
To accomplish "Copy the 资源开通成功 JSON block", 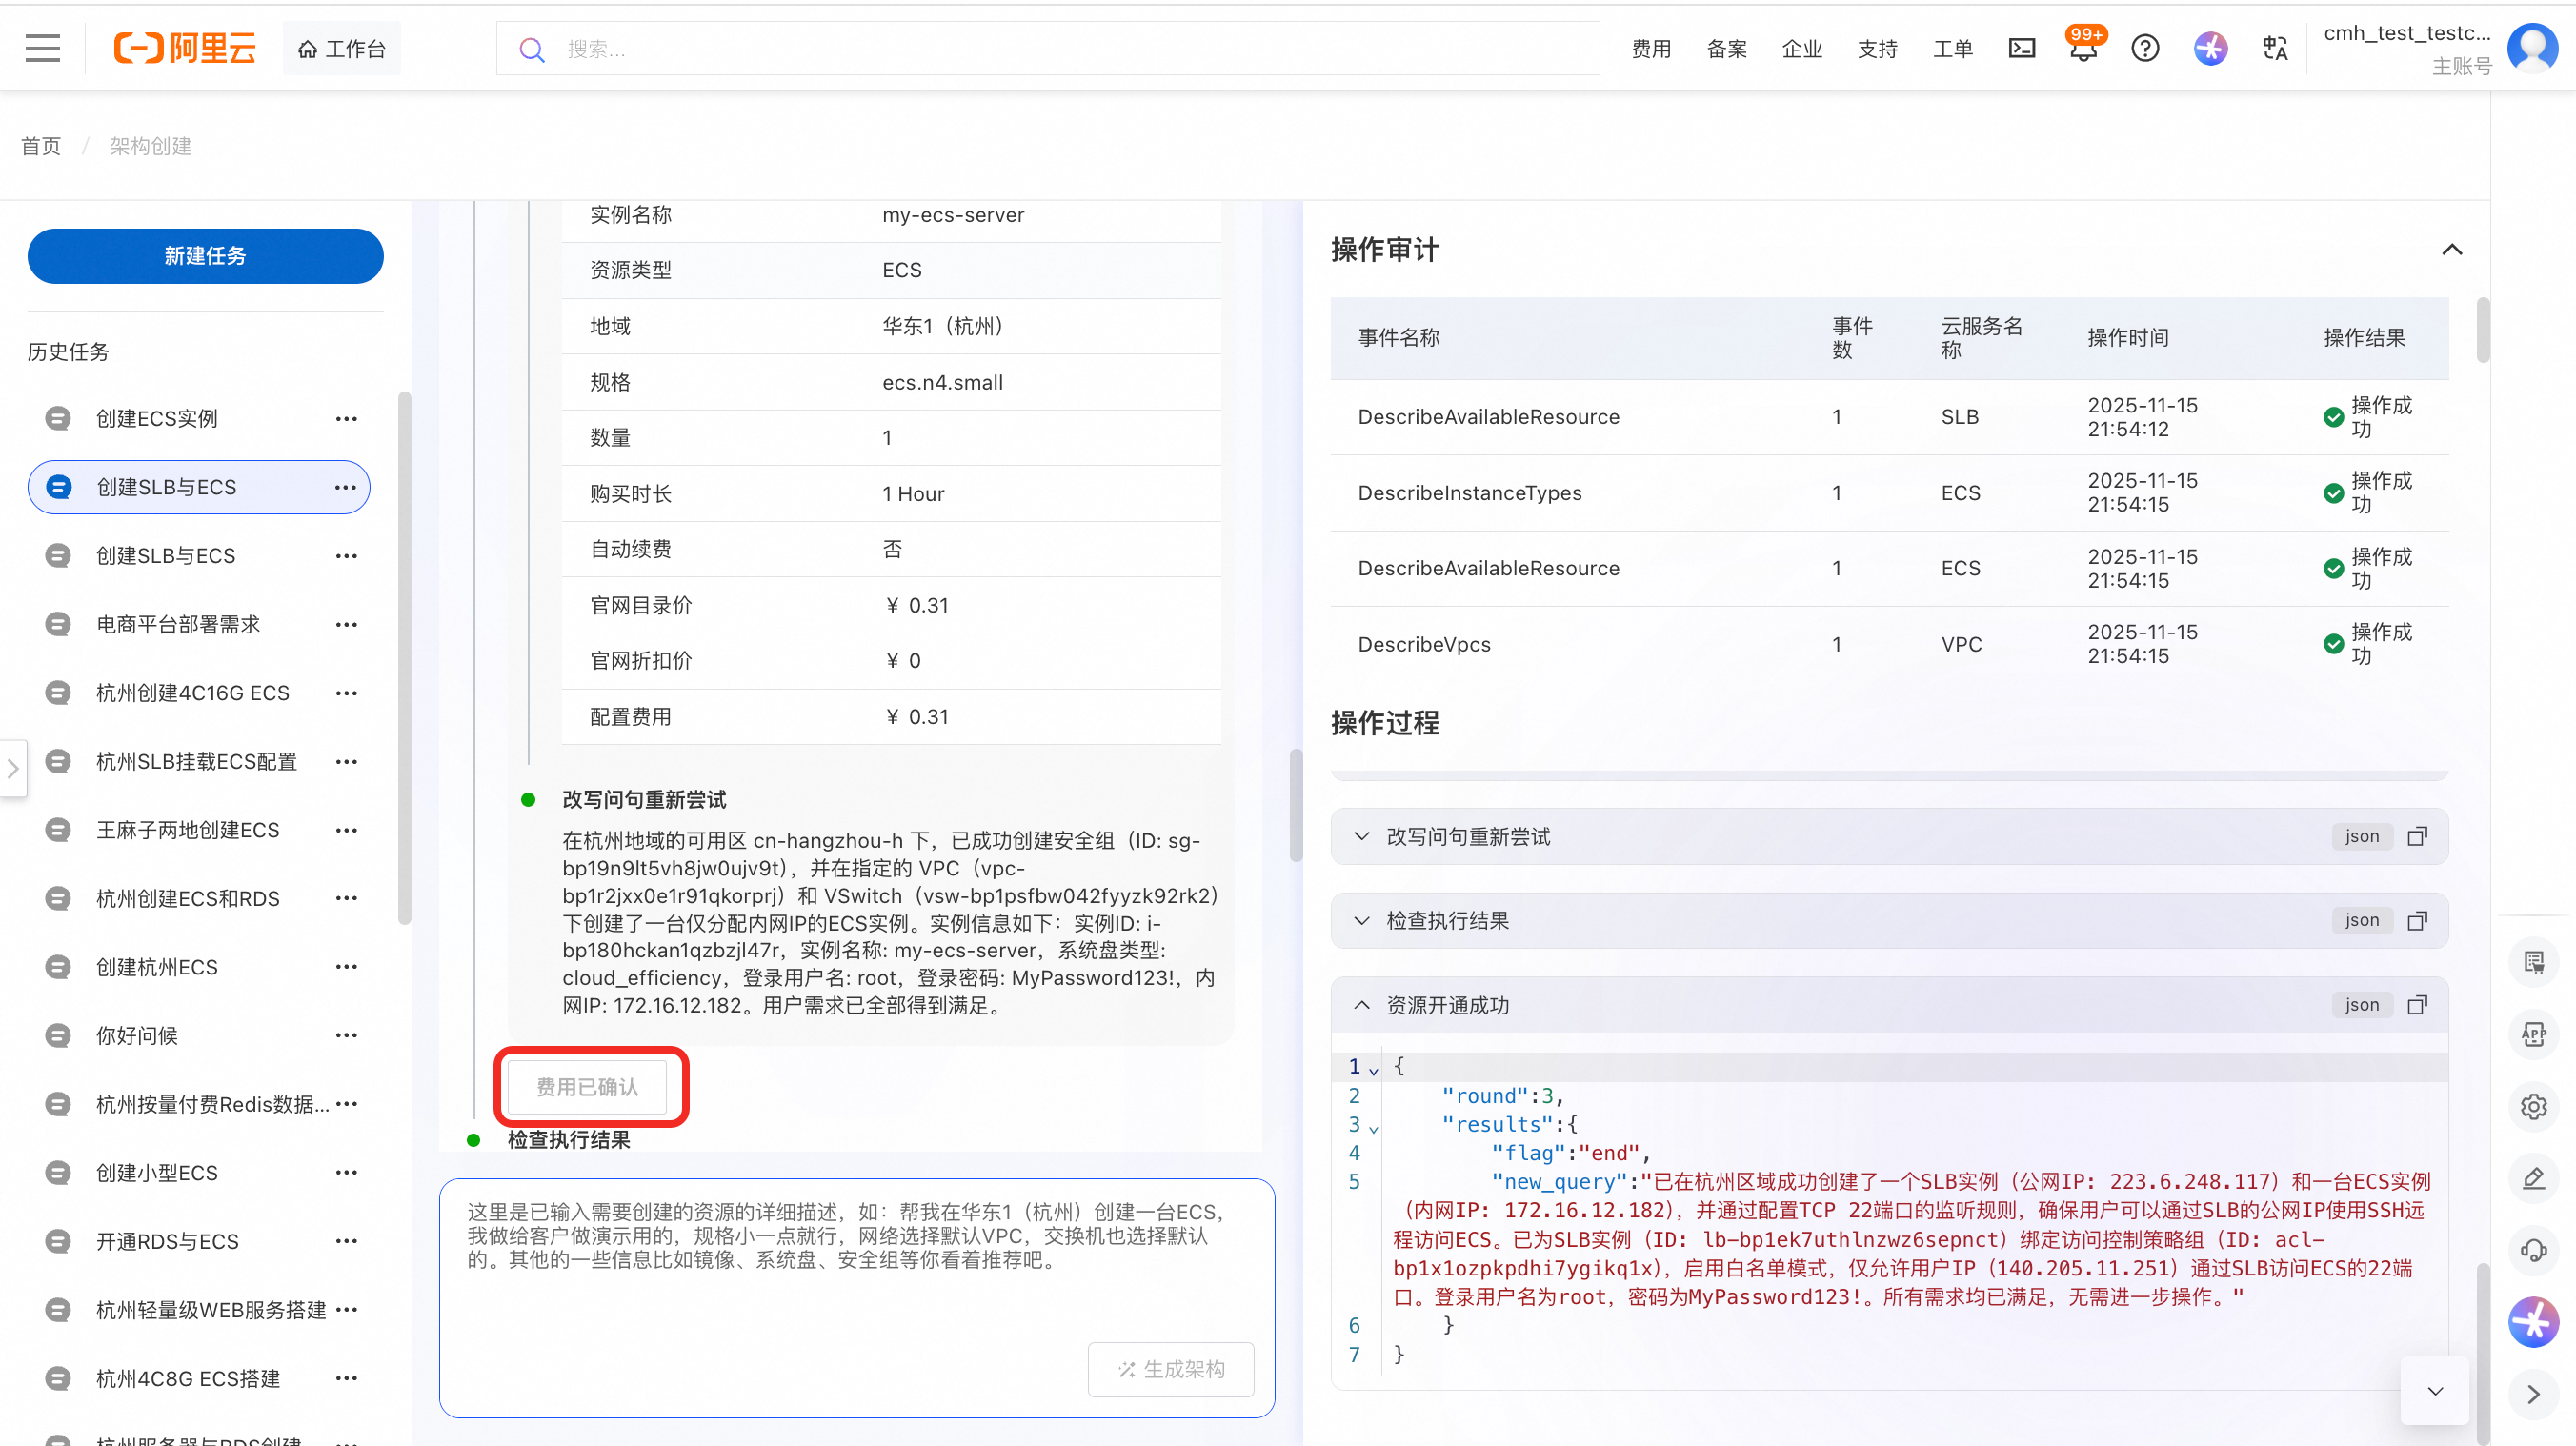I will tap(2417, 1005).
